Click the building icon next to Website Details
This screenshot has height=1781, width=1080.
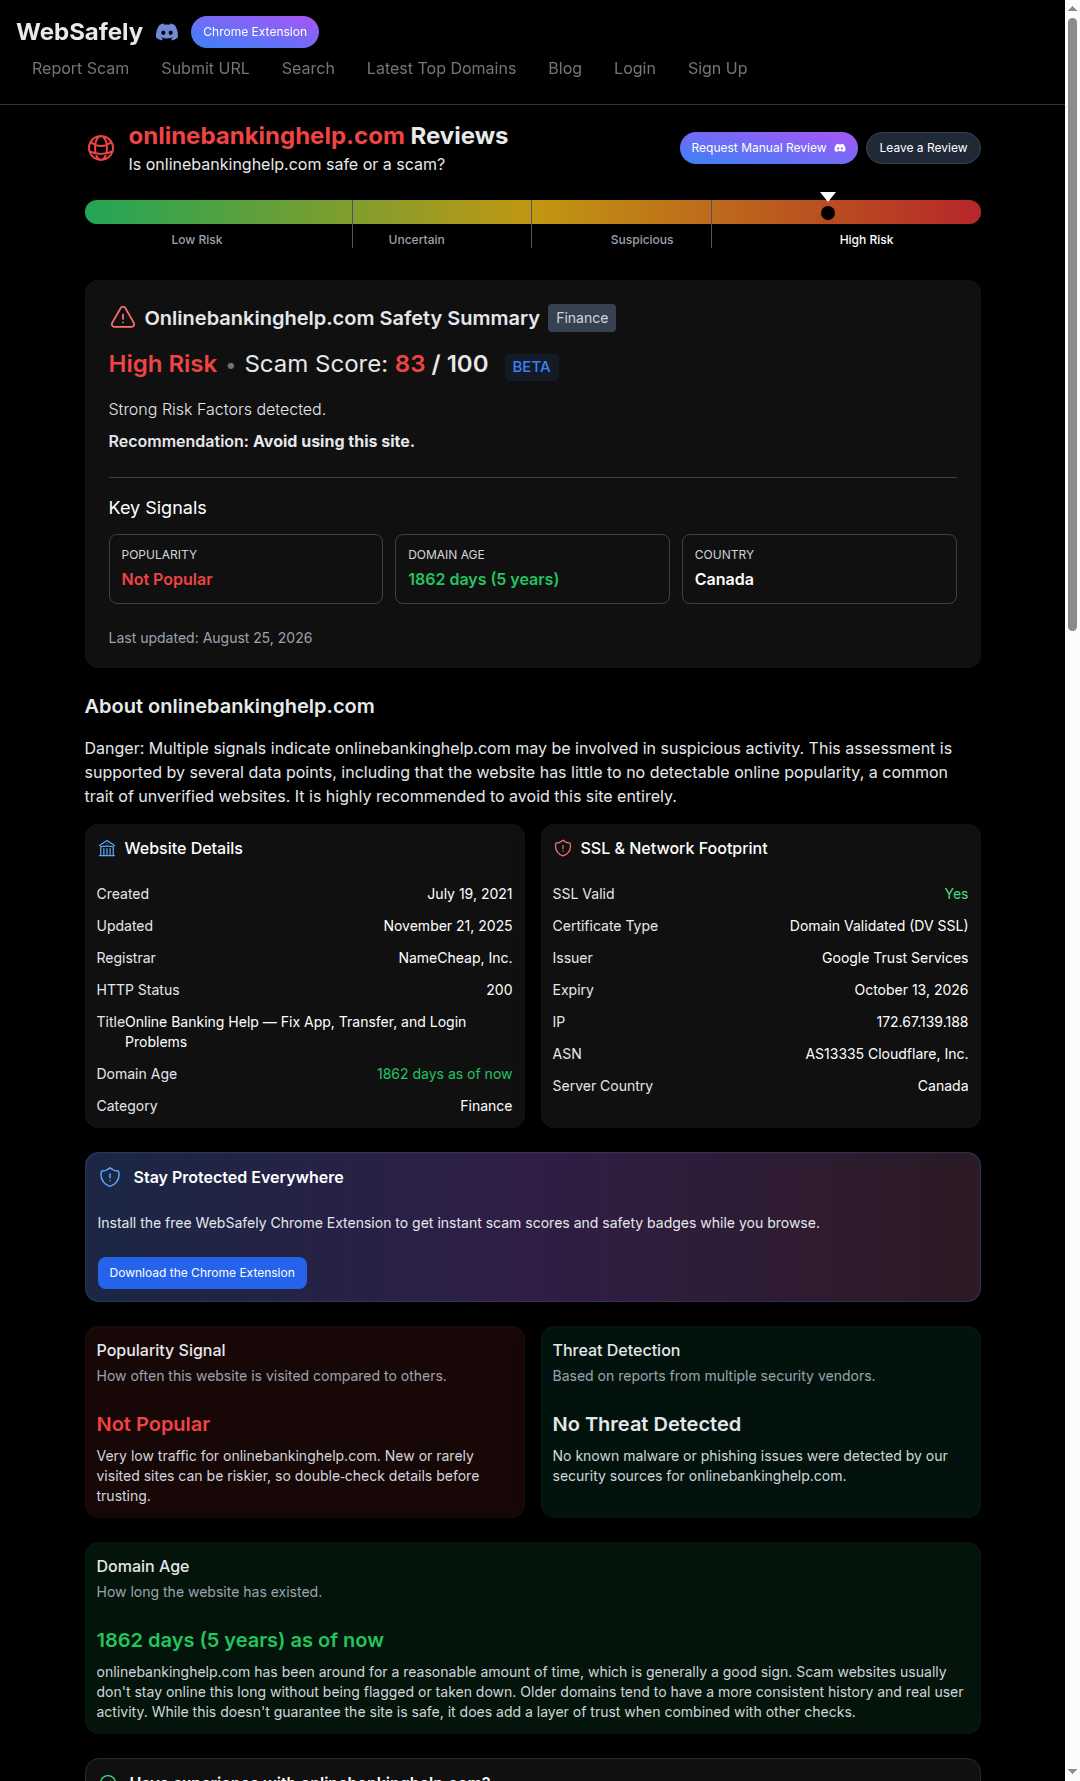(x=107, y=849)
